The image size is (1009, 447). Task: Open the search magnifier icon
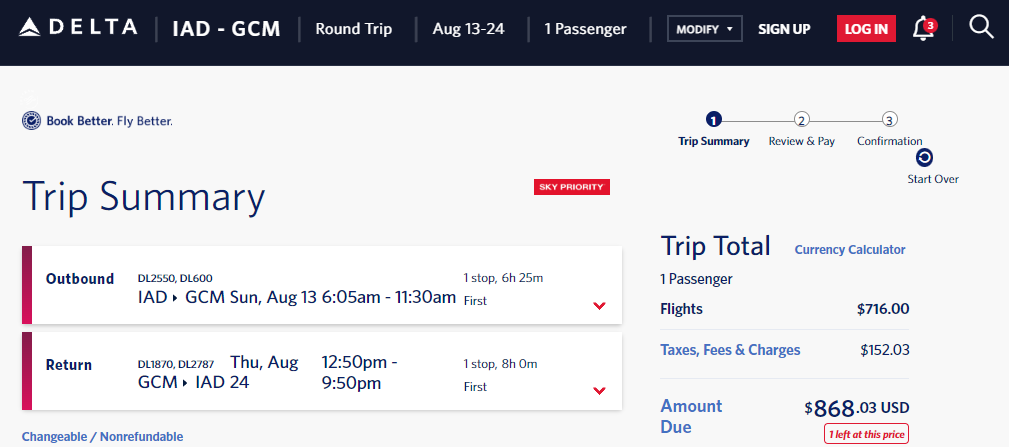pos(981,27)
